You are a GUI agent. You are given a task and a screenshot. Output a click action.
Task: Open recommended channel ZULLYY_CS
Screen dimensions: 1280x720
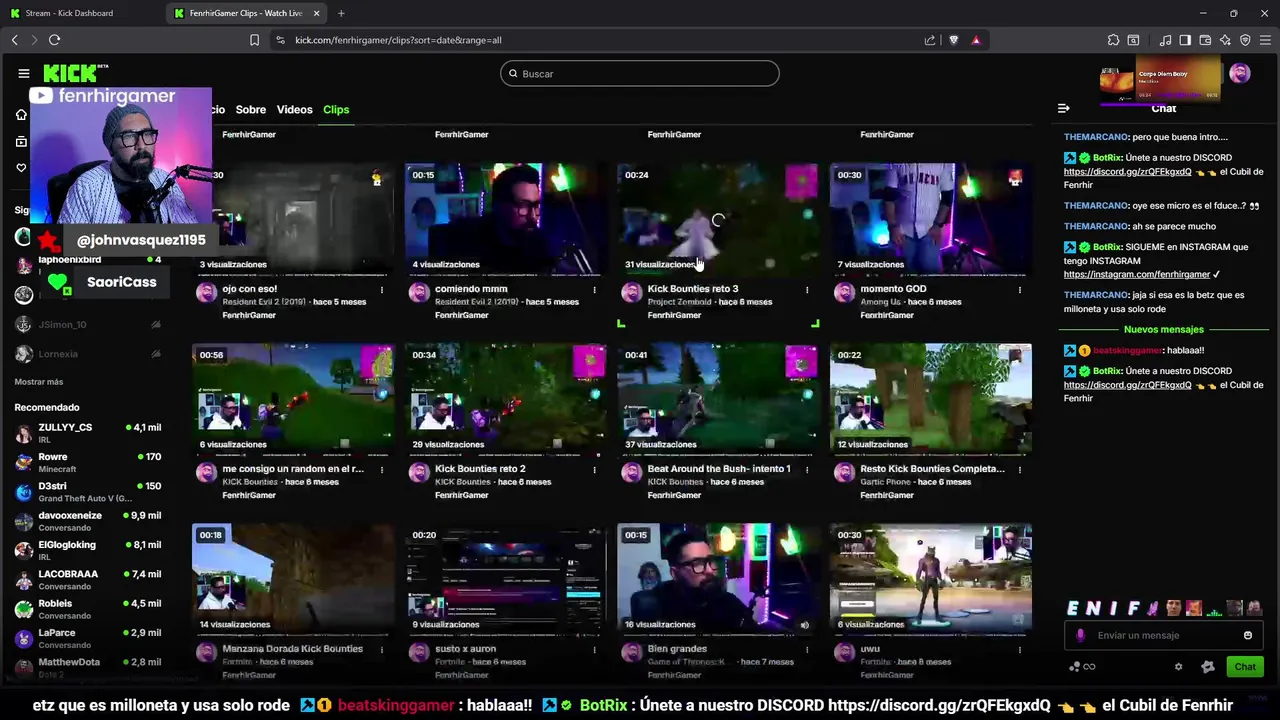click(x=88, y=433)
